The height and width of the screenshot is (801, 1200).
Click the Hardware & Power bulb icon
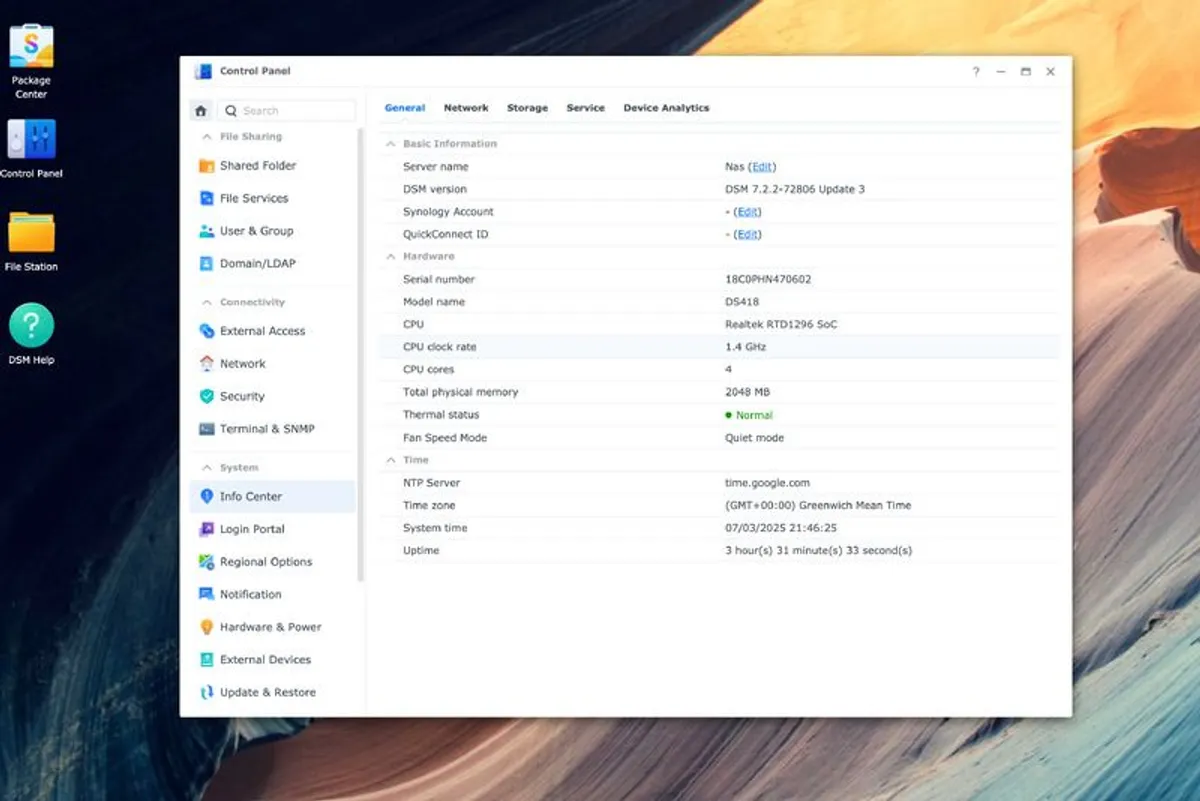coord(207,627)
